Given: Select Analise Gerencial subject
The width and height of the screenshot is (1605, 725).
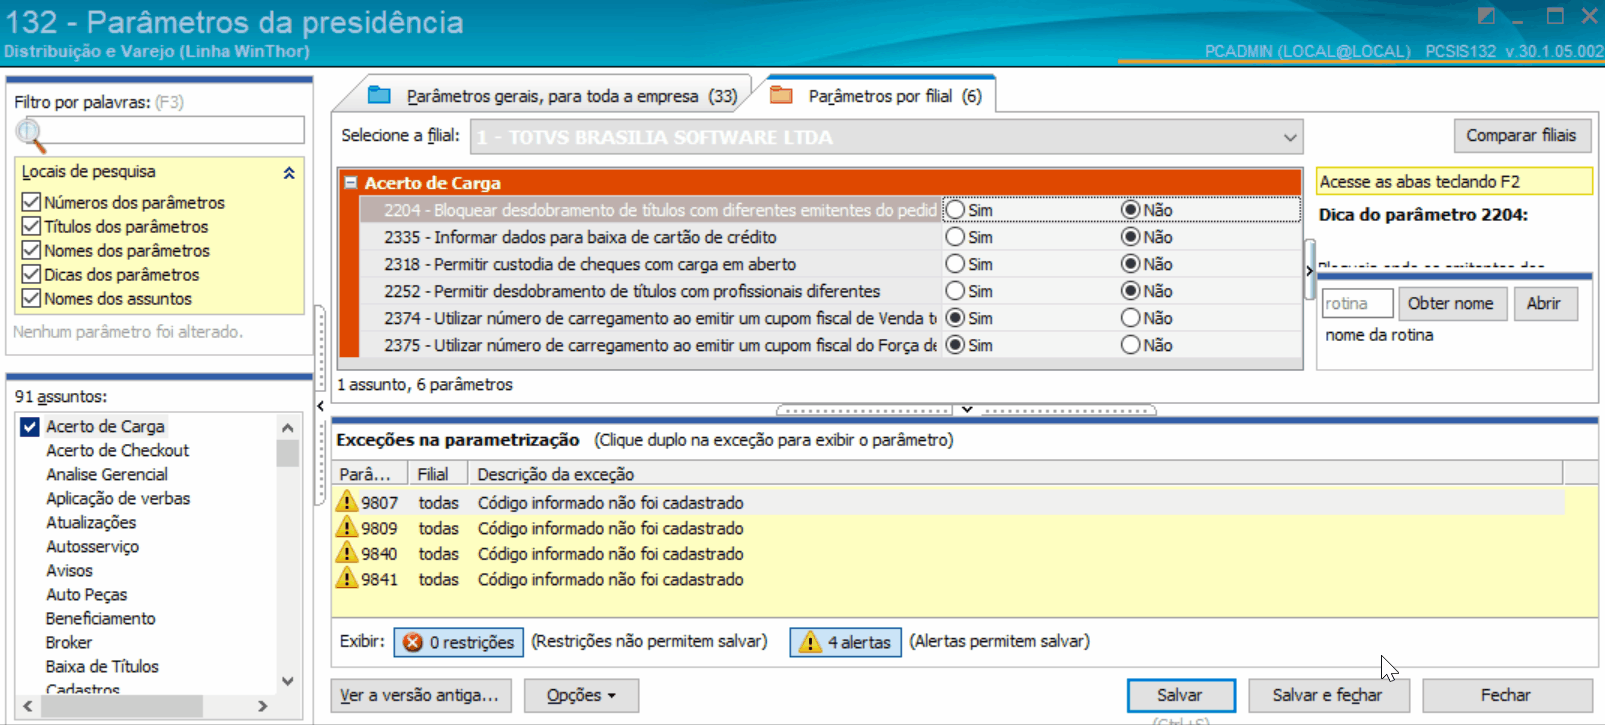Looking at the screenshot, I should tap(107, 474).
